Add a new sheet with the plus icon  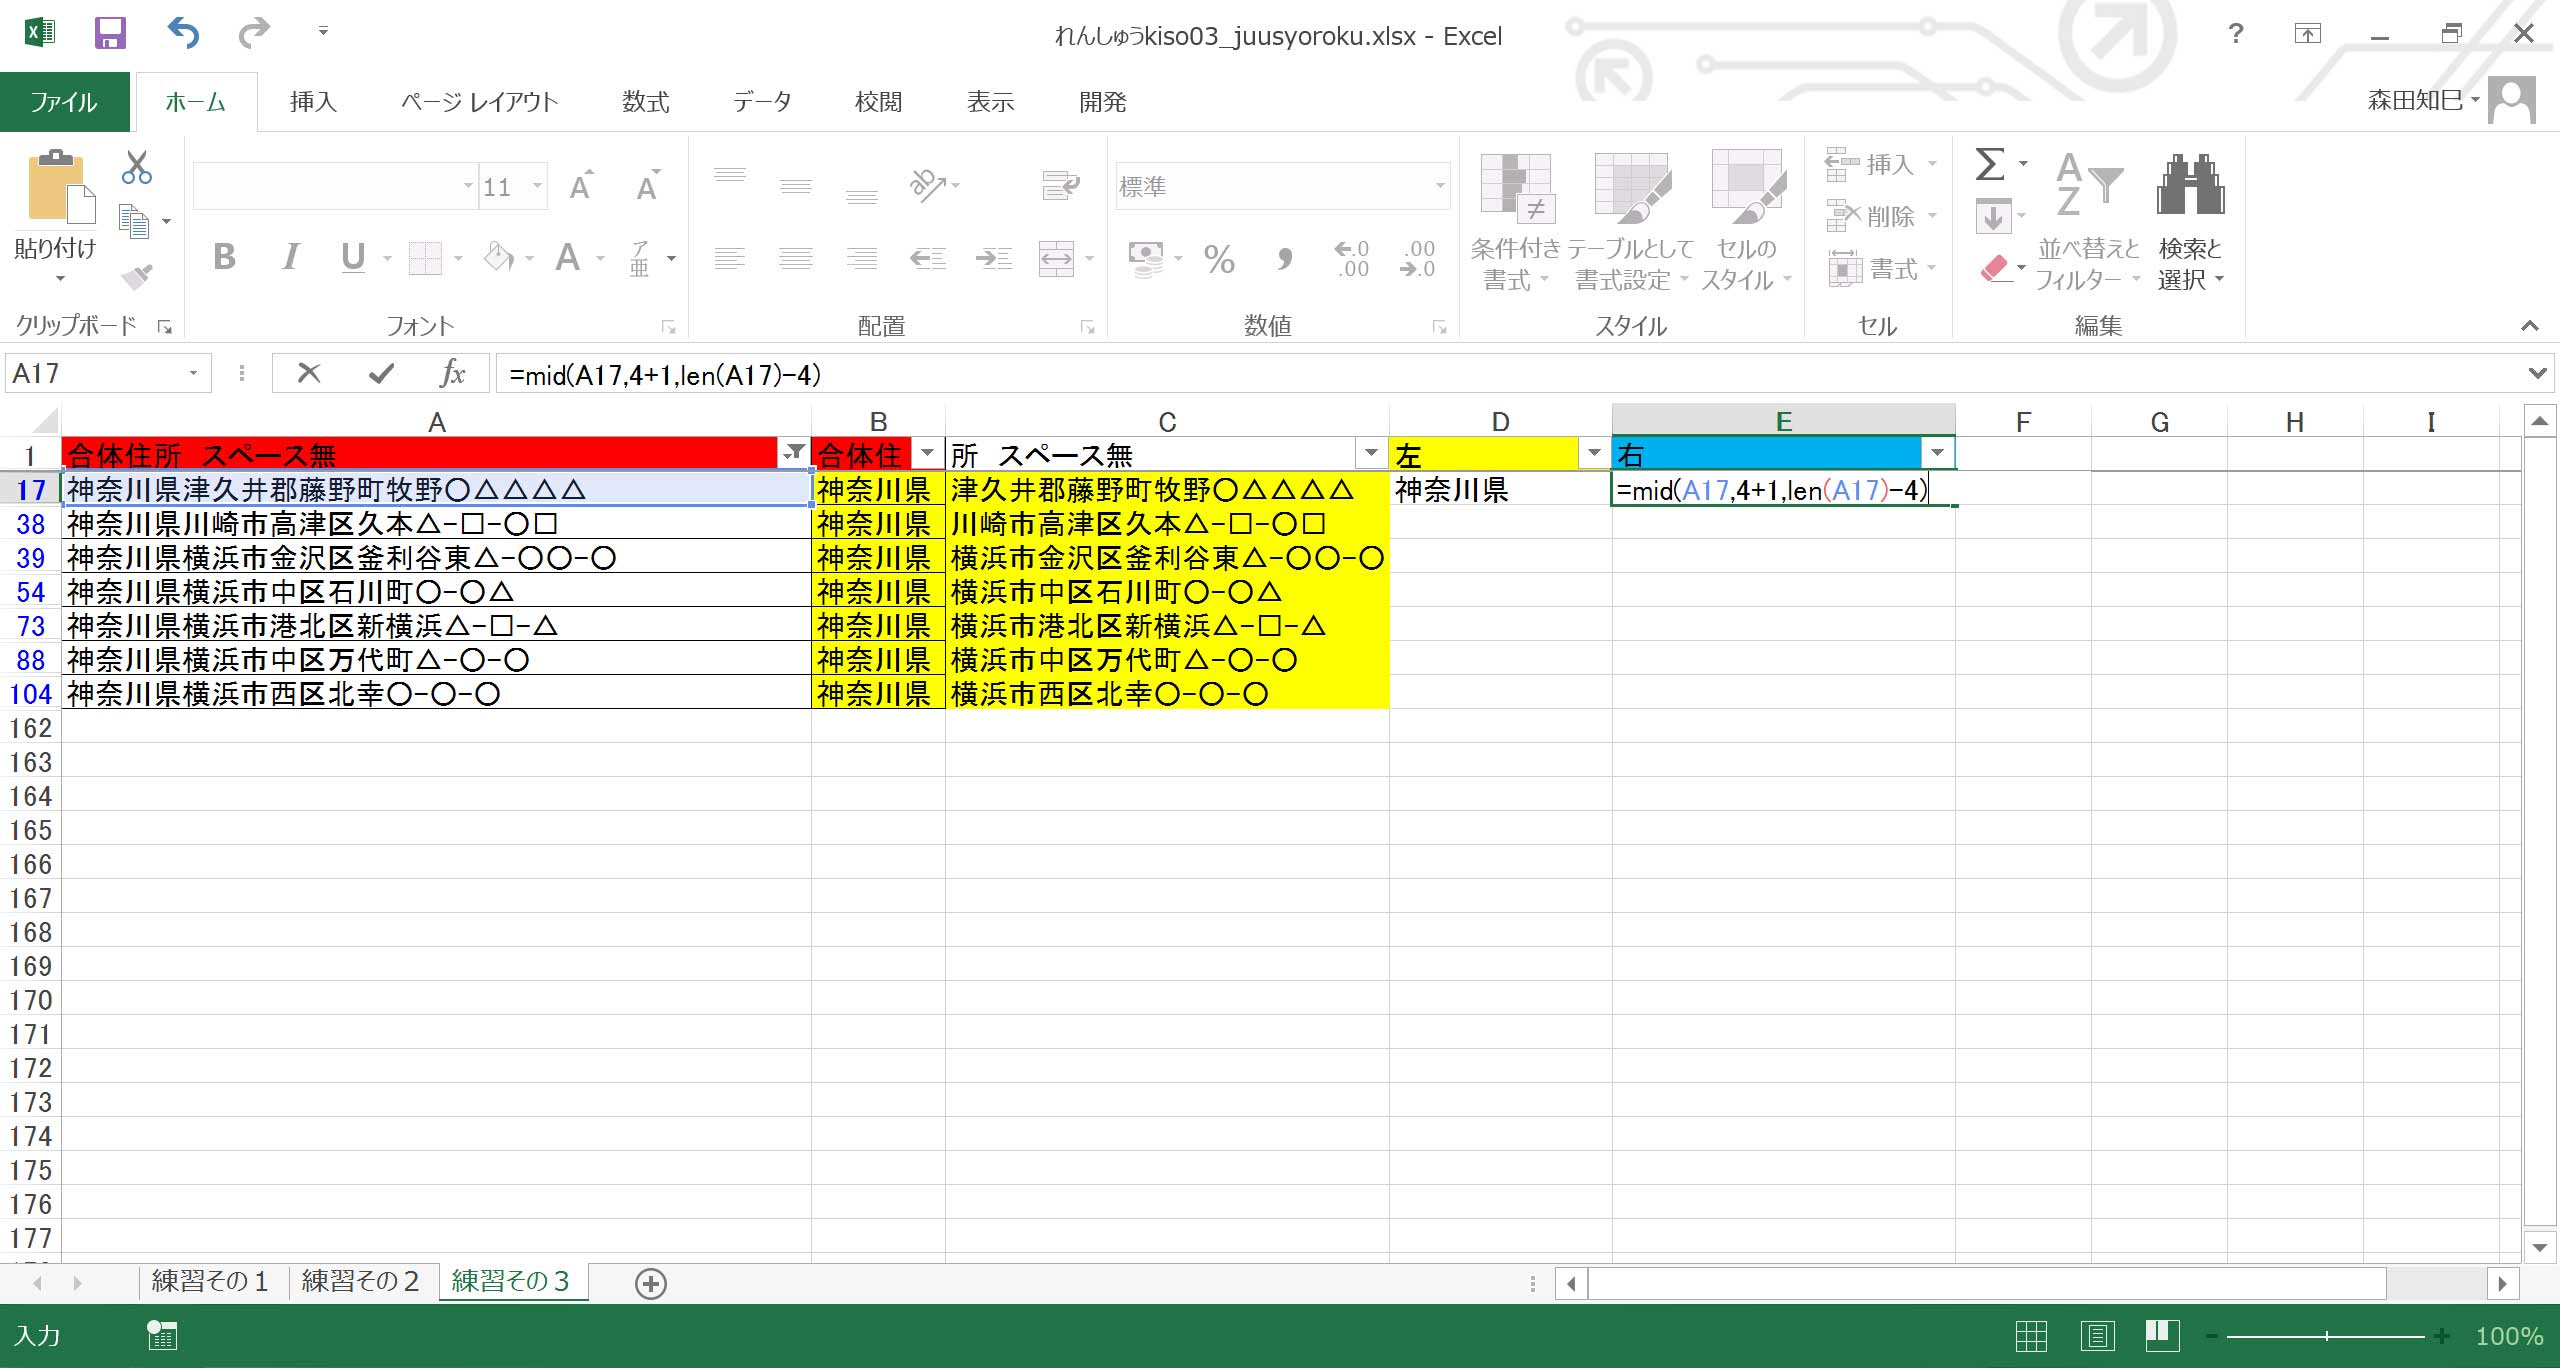coord(651,1284)
